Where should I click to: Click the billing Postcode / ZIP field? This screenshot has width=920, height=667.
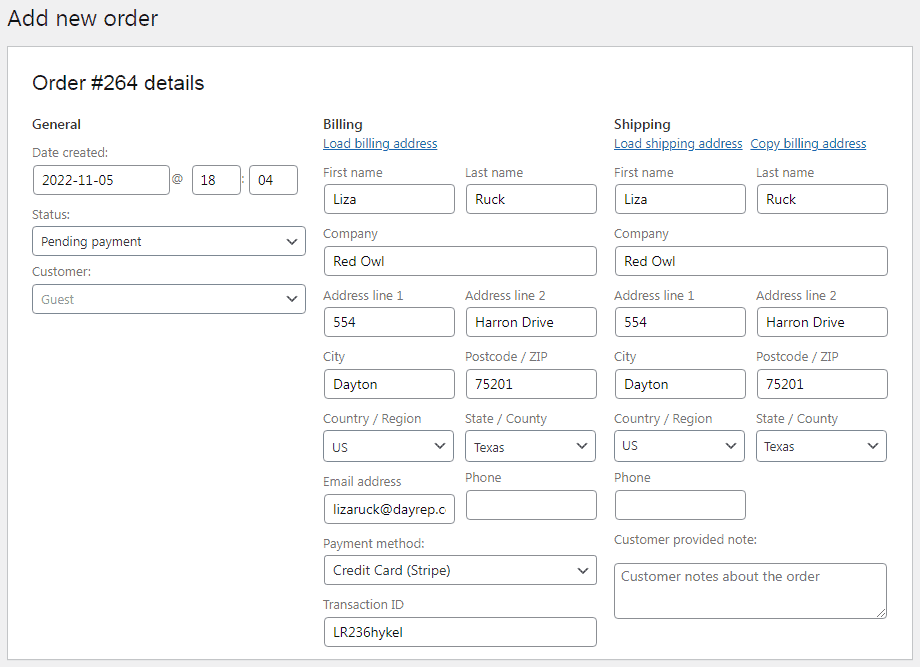pyautogui.click(x=531, y=384)
